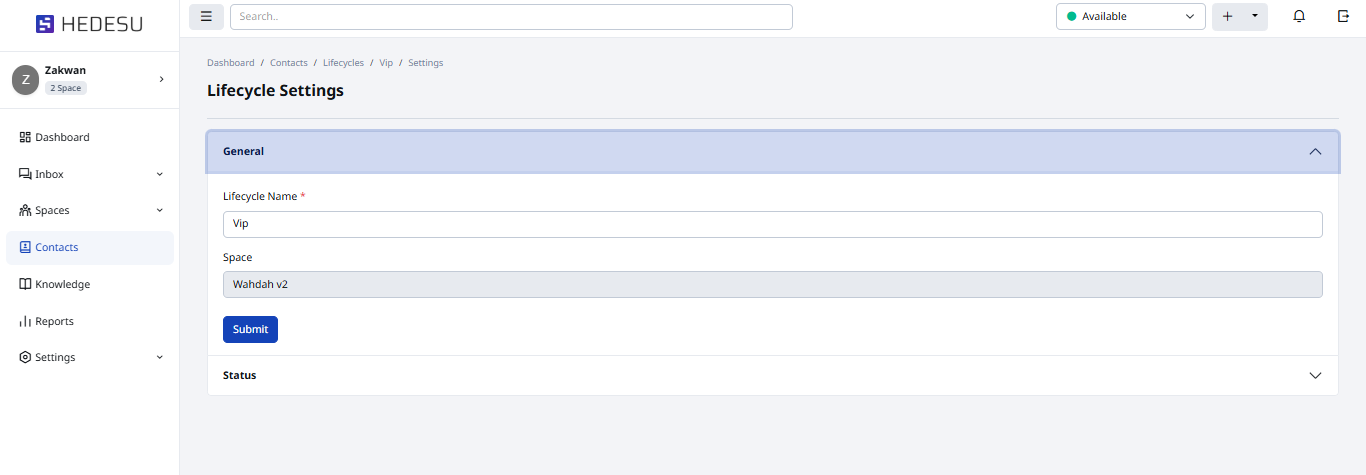Open Knowledge from the sidebar
Screen dimensions: 1366x475
point(62,284)
